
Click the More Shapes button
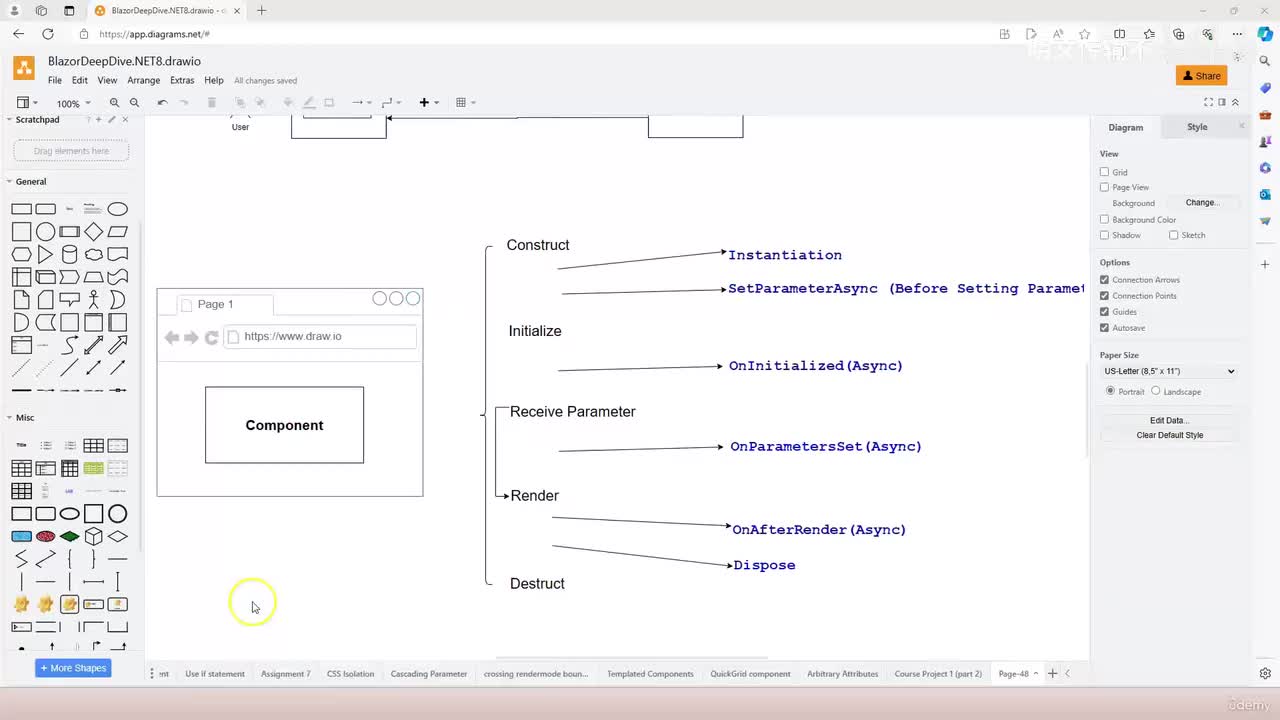(73, 668)
